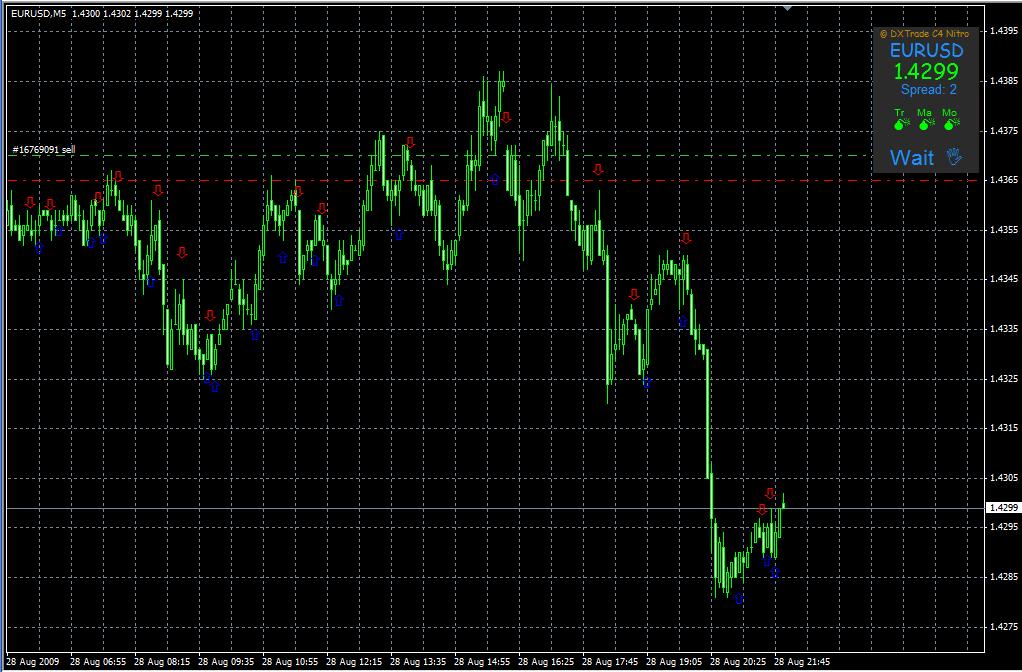Image resolution: width=1022 pixels, height=672 pixels.
Task: Click the DXTrade C4 Nitro panel title
Action: (x=924, y=33)
